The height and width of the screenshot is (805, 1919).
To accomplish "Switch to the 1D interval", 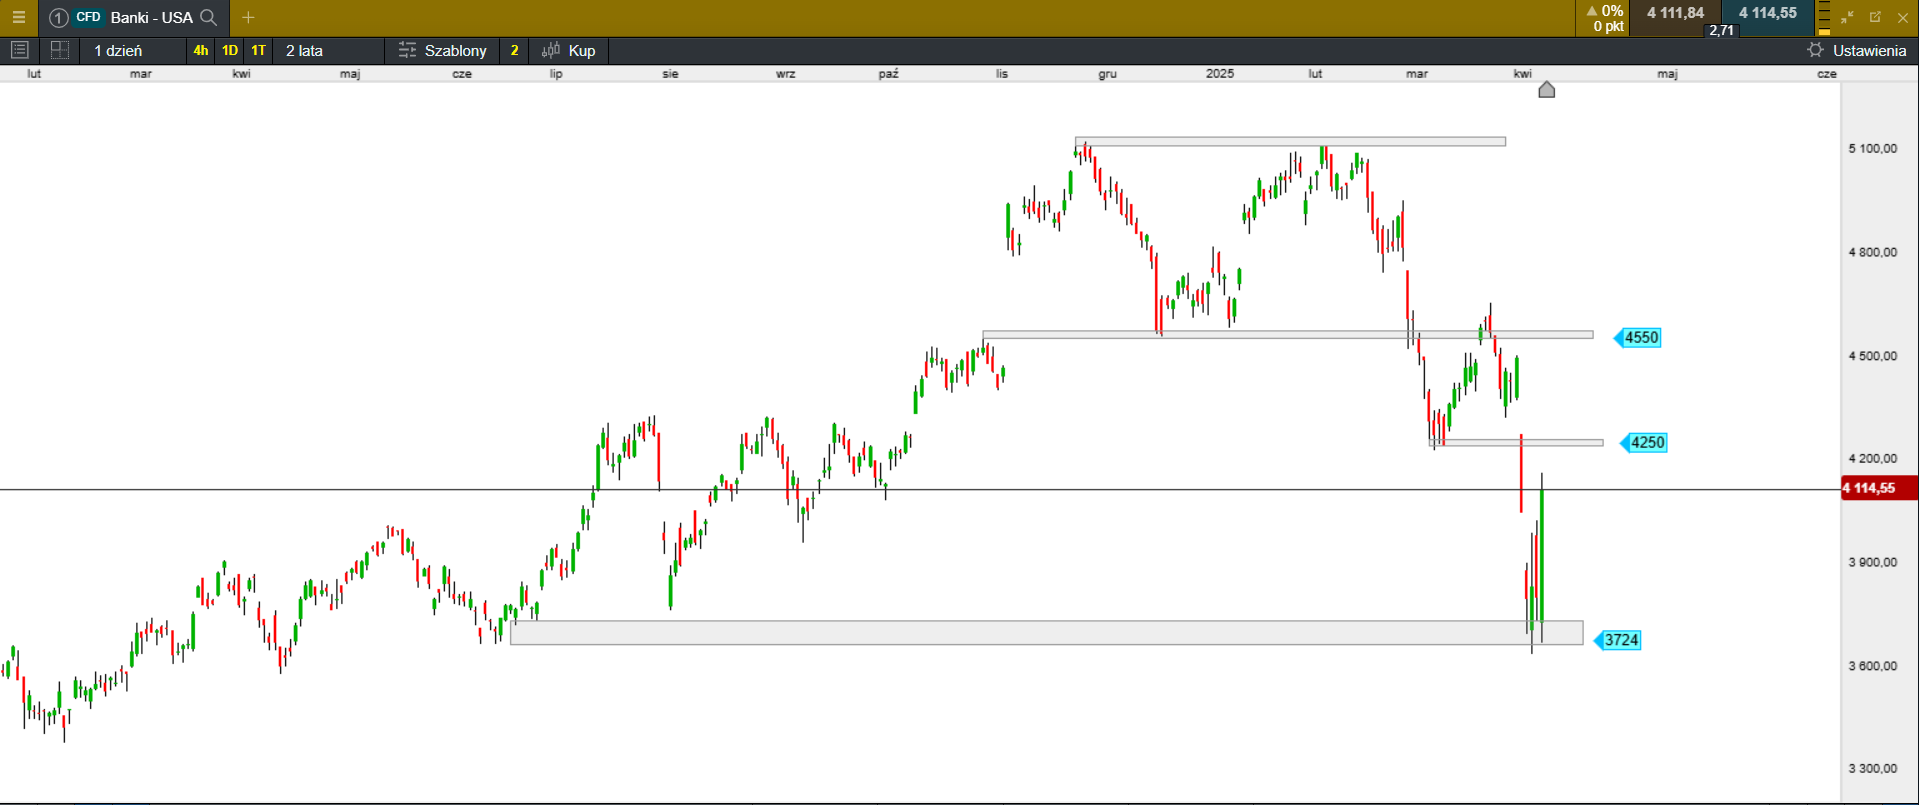I will (x=230, y=50).
